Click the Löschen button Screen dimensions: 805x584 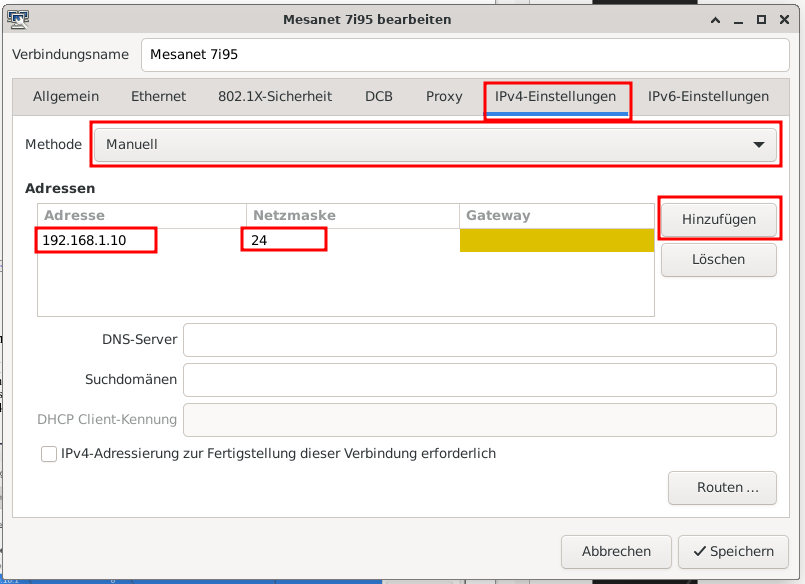pyautogui.click(x=719, y=260)
